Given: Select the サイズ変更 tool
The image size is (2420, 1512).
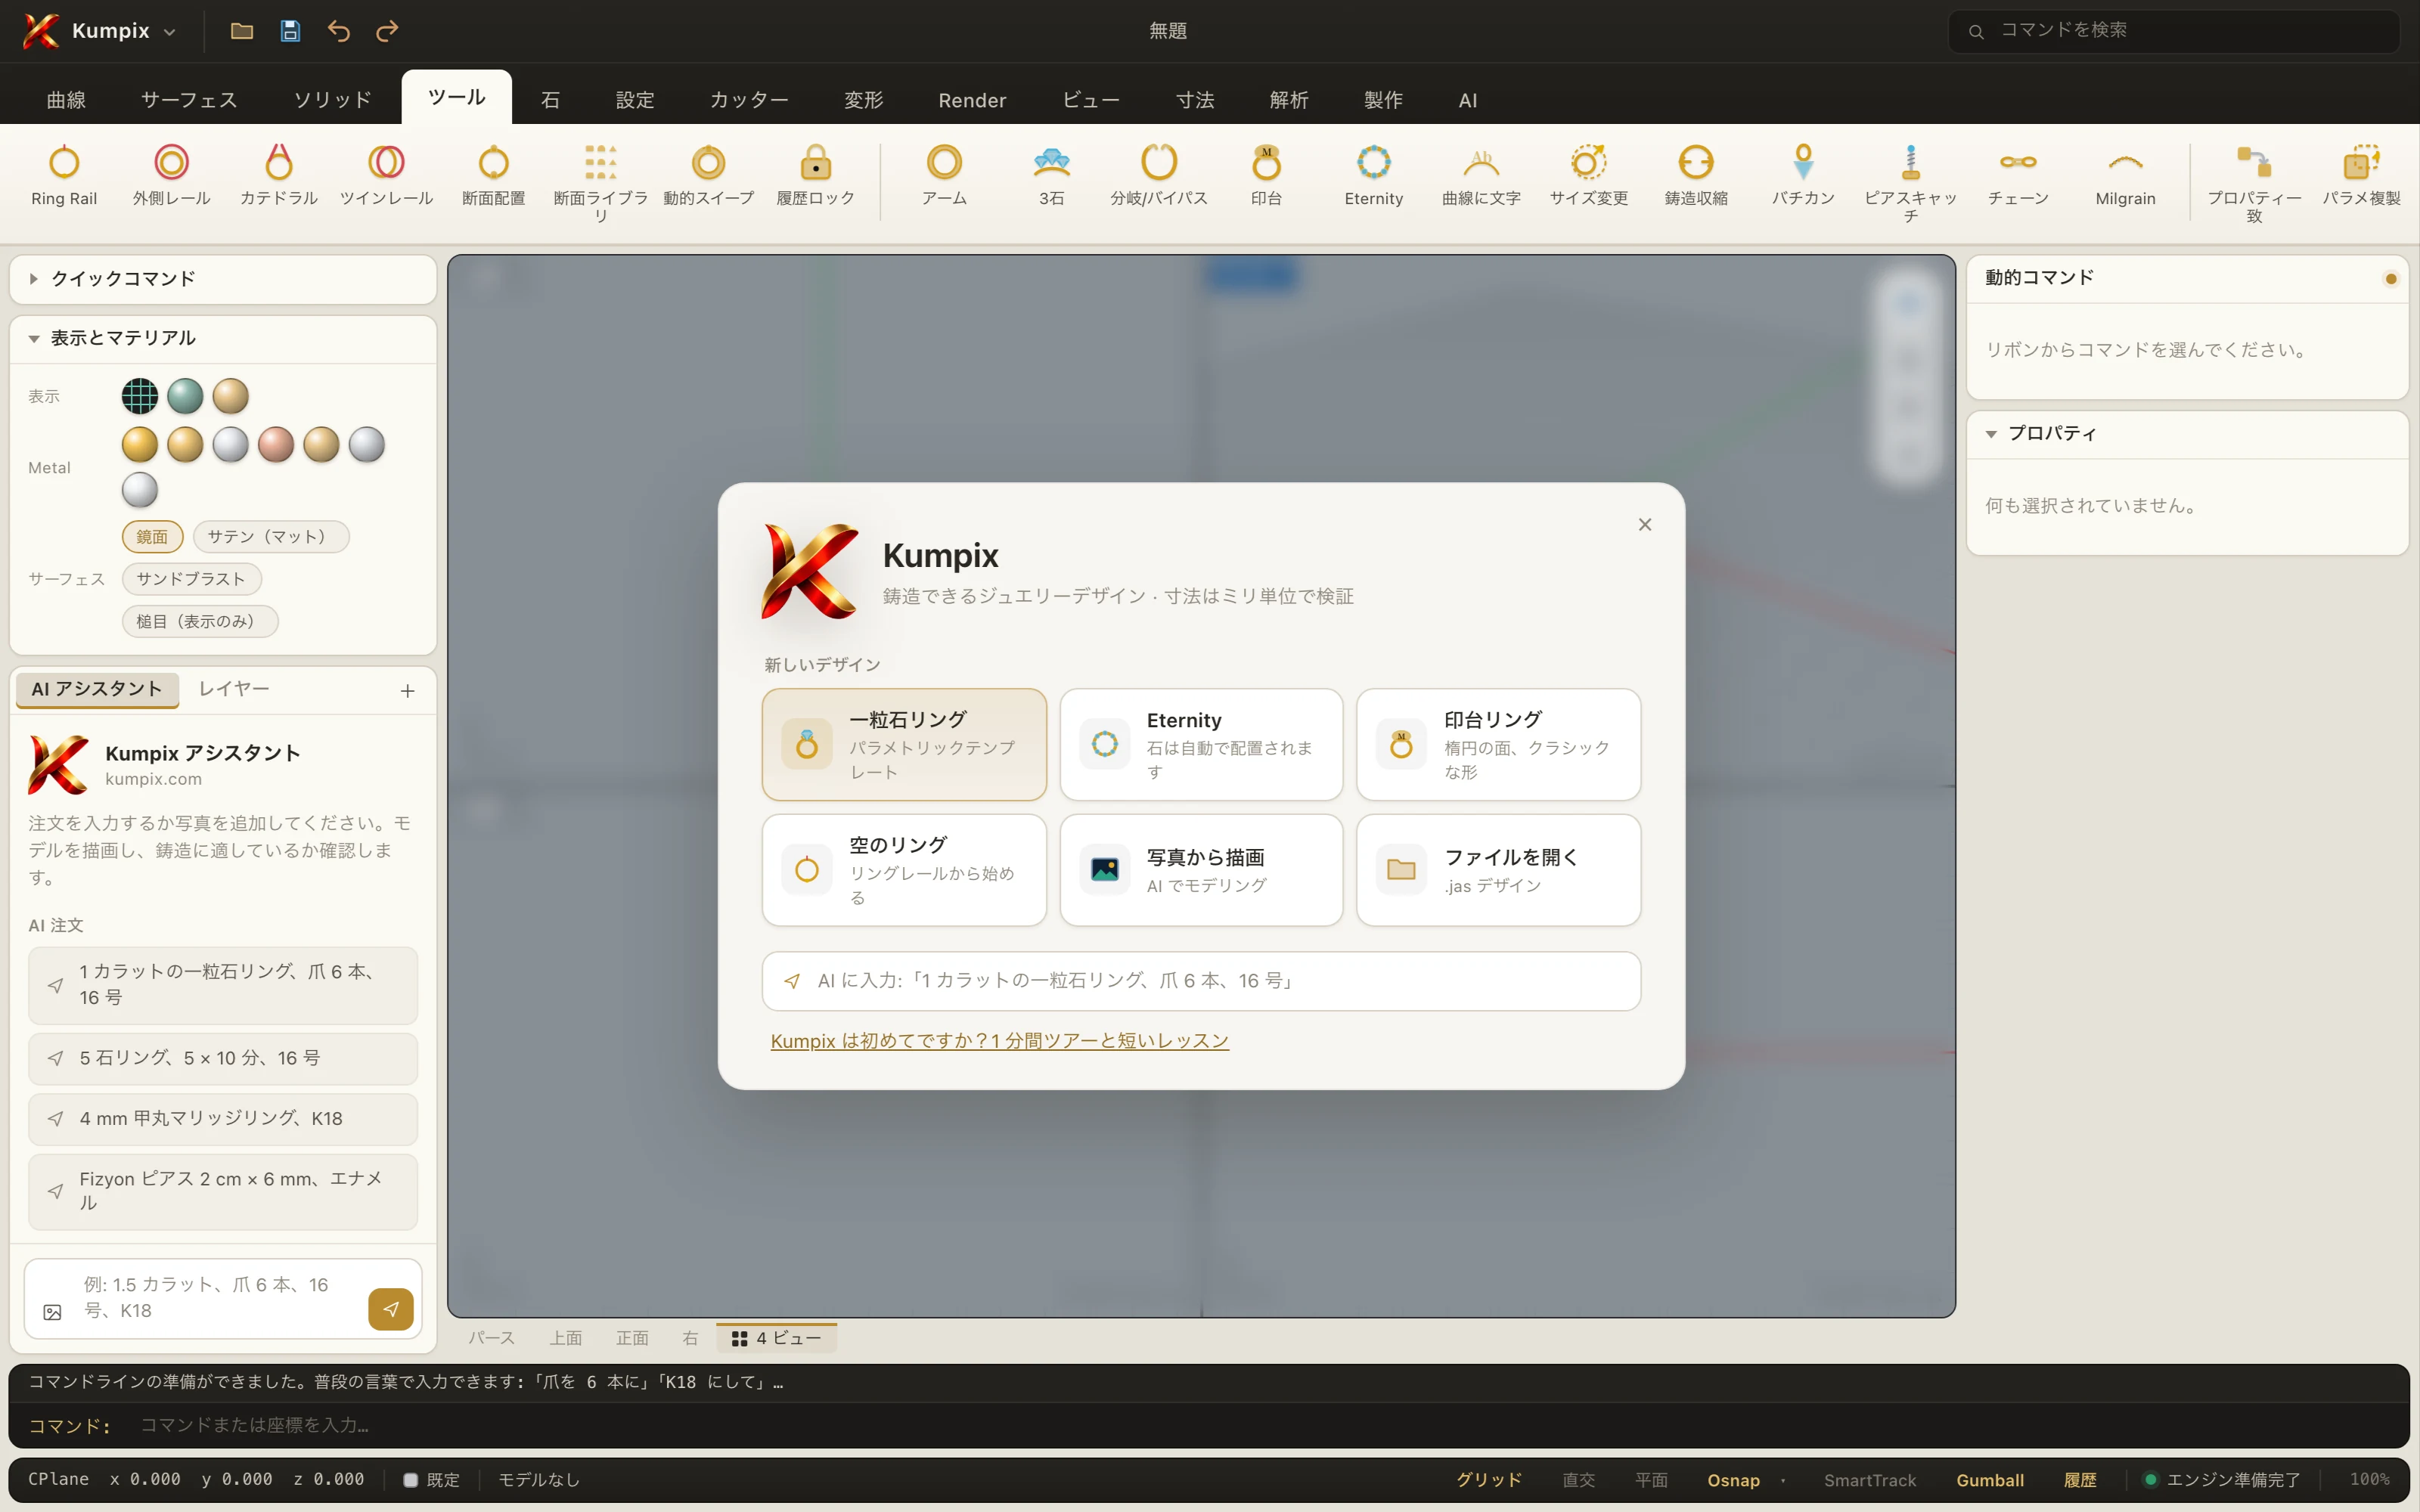Looking at the screenshot, I should coord(1589,176).
